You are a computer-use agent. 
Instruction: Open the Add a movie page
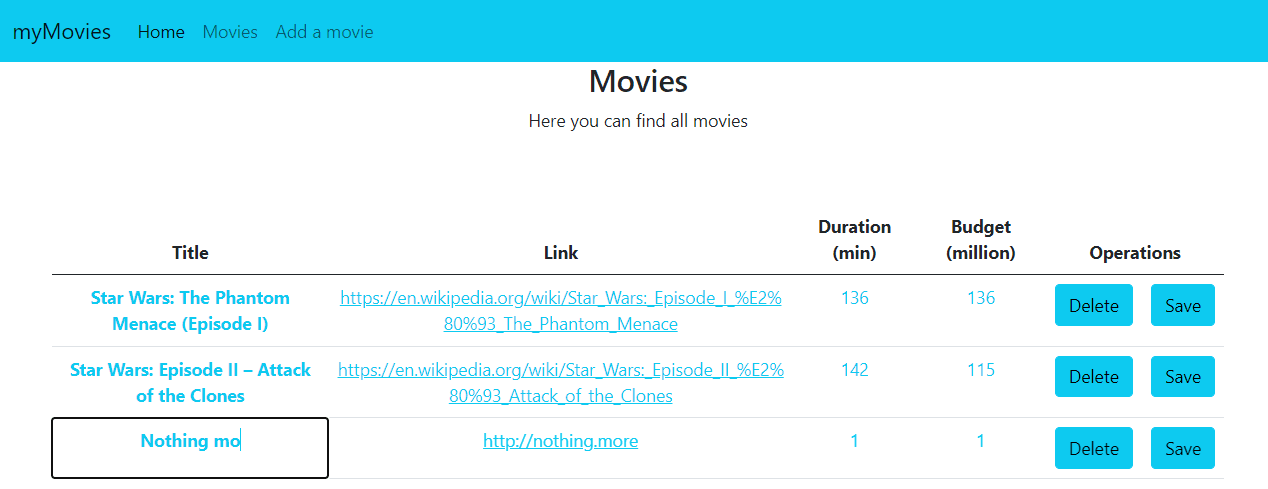click(324, 32)
